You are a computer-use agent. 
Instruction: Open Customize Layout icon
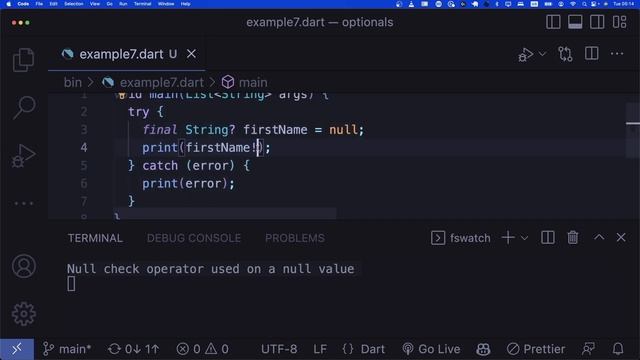coord(620,22)
